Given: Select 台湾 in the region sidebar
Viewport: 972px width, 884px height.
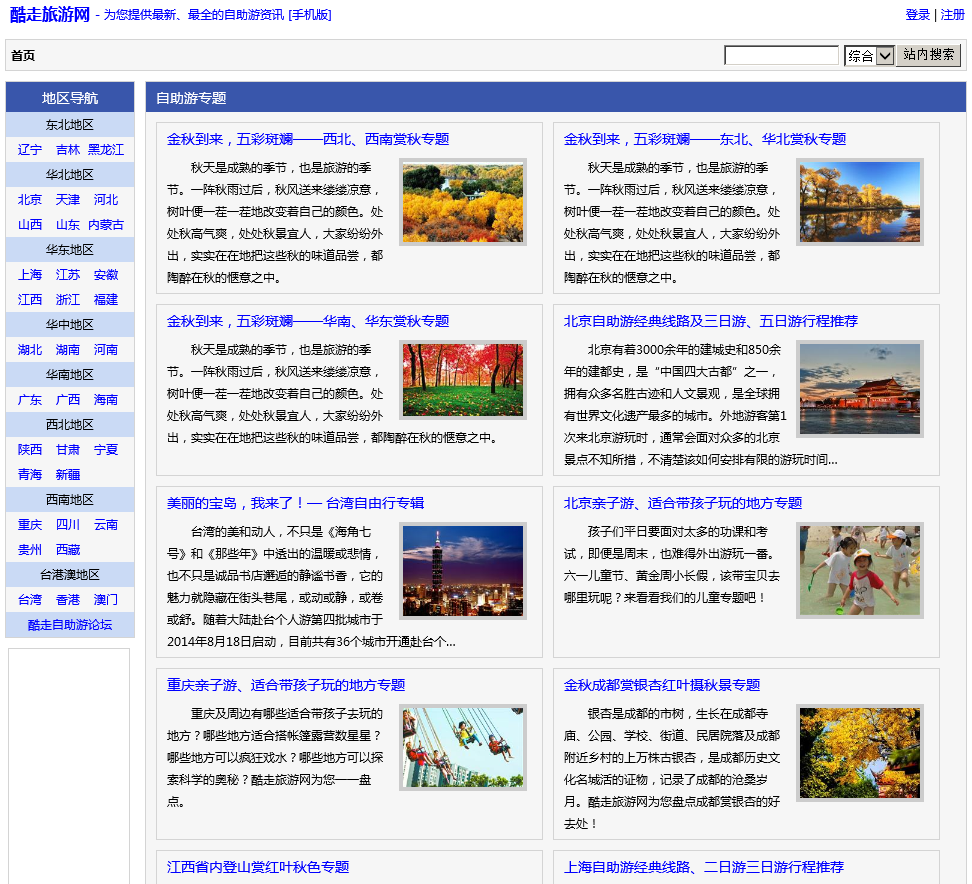Looking at the screenshot, I should point(30,600).
